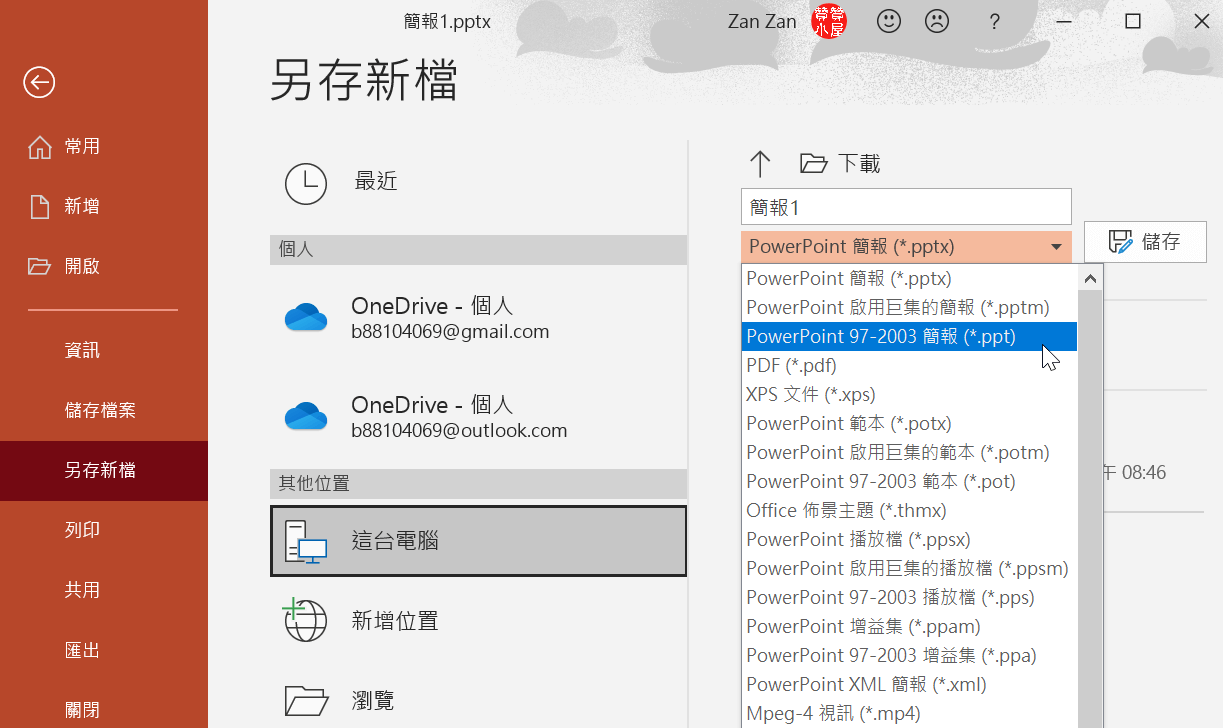Click the globe icon for 新增位置
The width and height of the screenshot is (1223, 728).
tap(305, 620)
